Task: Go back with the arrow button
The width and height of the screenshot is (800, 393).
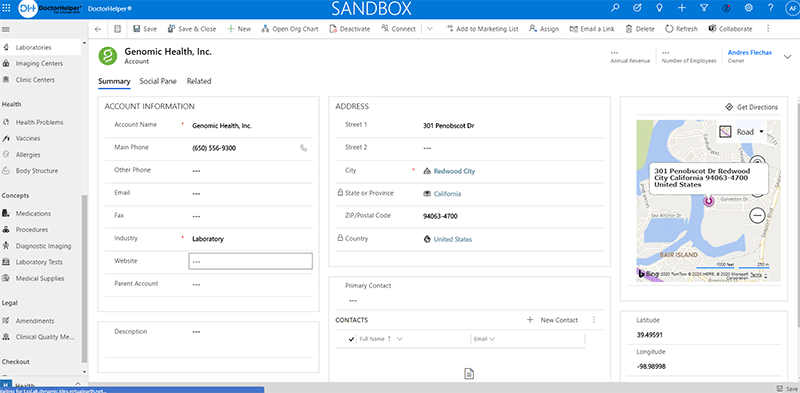Action: tap(98, 29)
